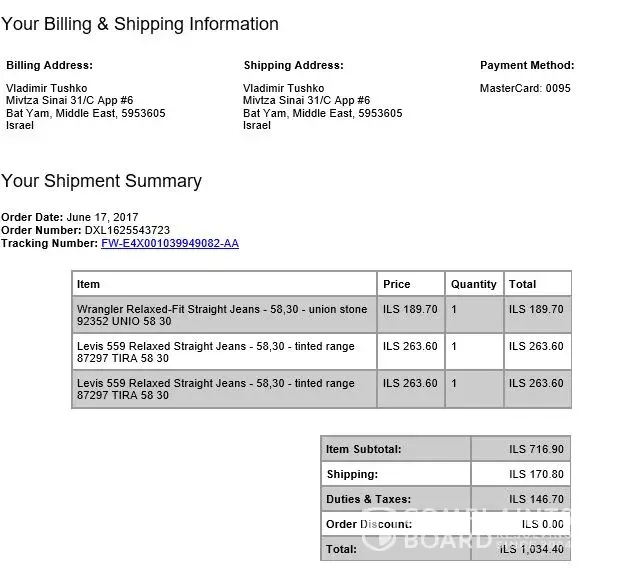
Task: Select the June 17, 2017 order date
Action: (x=102, y=217)
